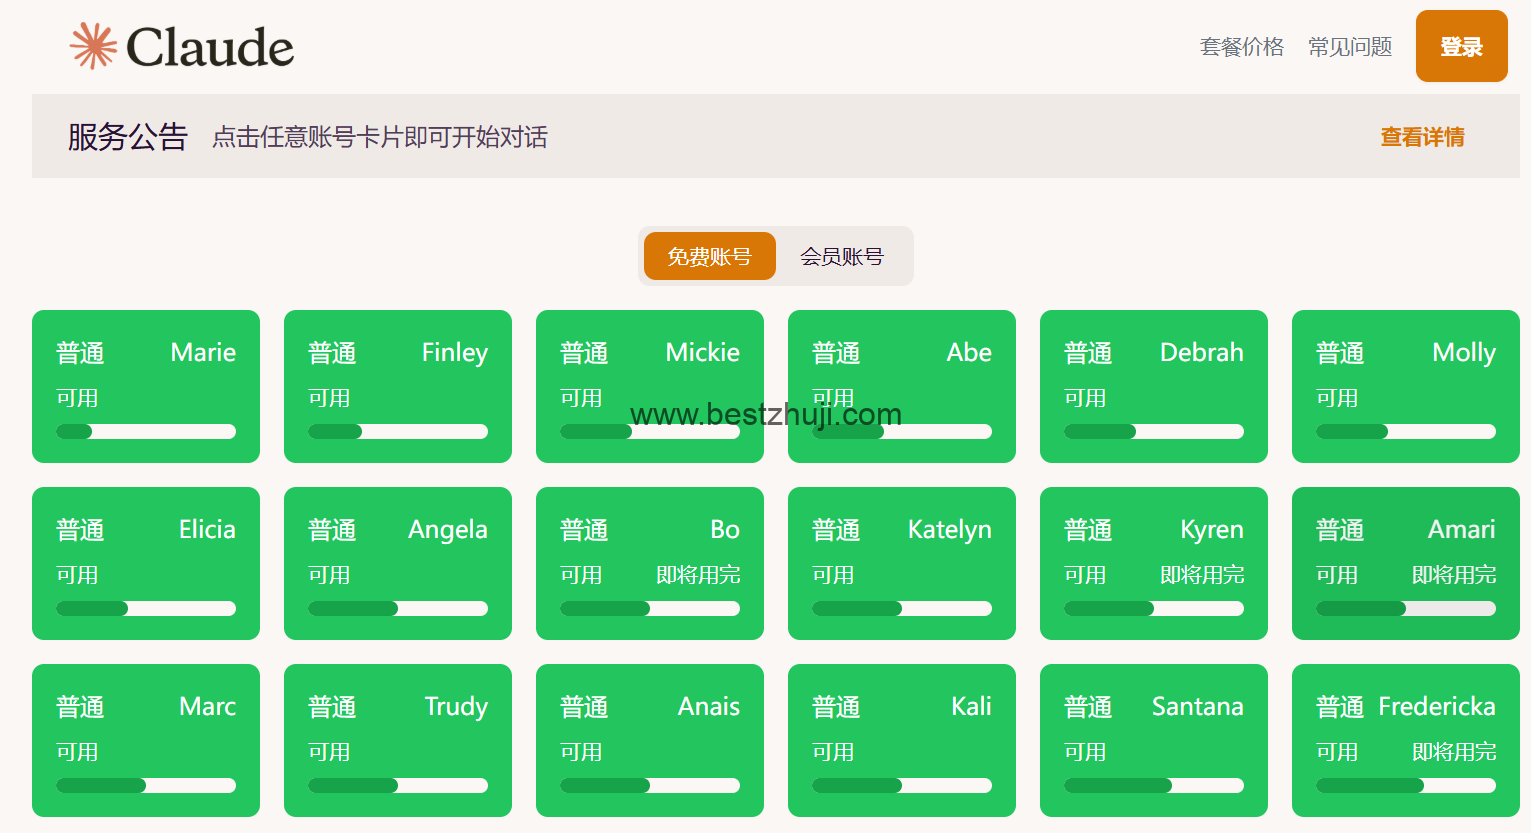The image size is (1531, 833).
Task: Open the 常见问题 FAQ link
Action: click(1350, 47)
